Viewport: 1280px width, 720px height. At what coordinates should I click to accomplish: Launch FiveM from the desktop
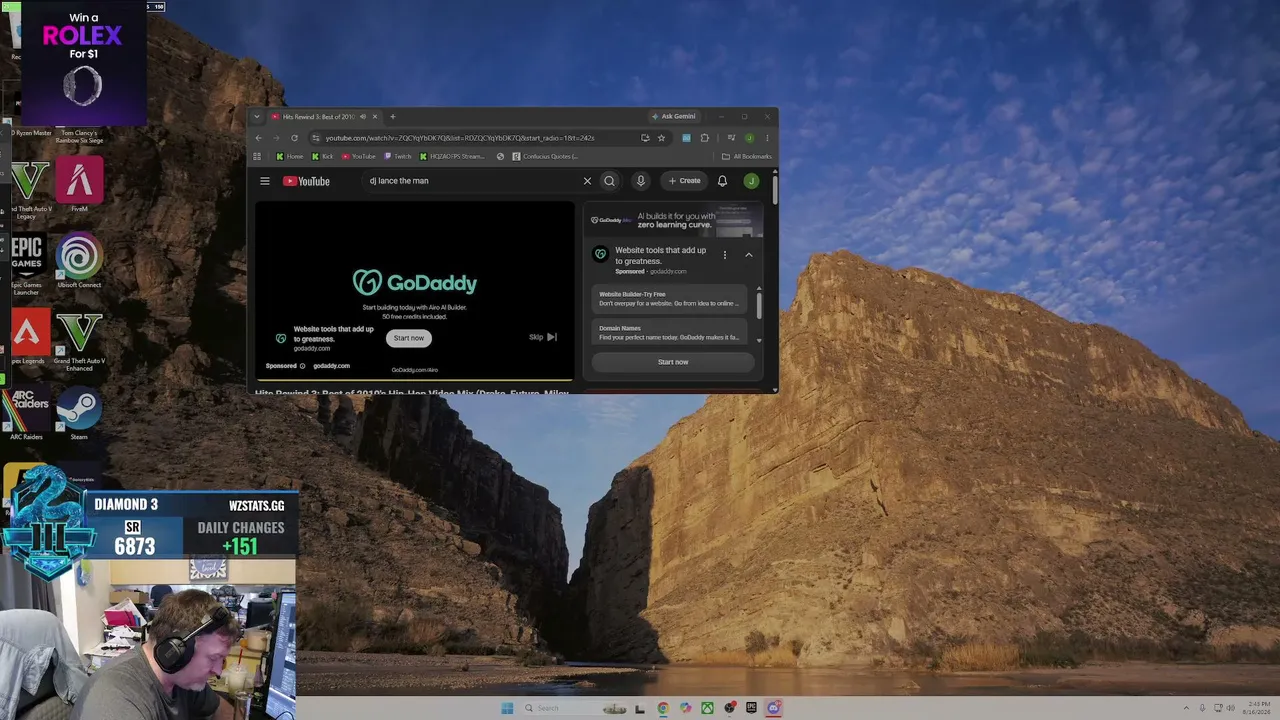pos(79,184)
